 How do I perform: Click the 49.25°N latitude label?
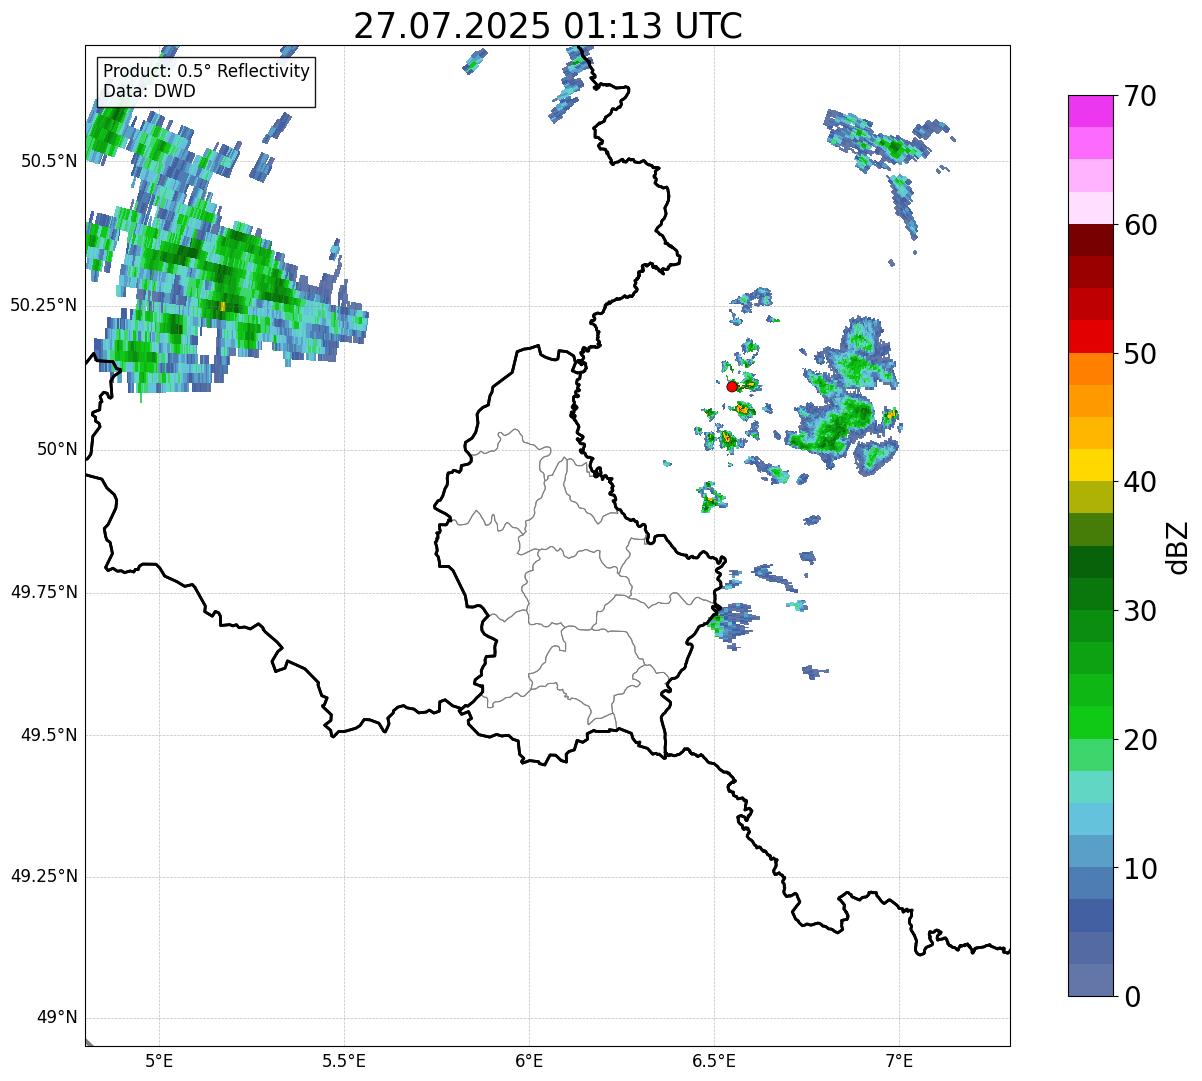tap(43, 877)
